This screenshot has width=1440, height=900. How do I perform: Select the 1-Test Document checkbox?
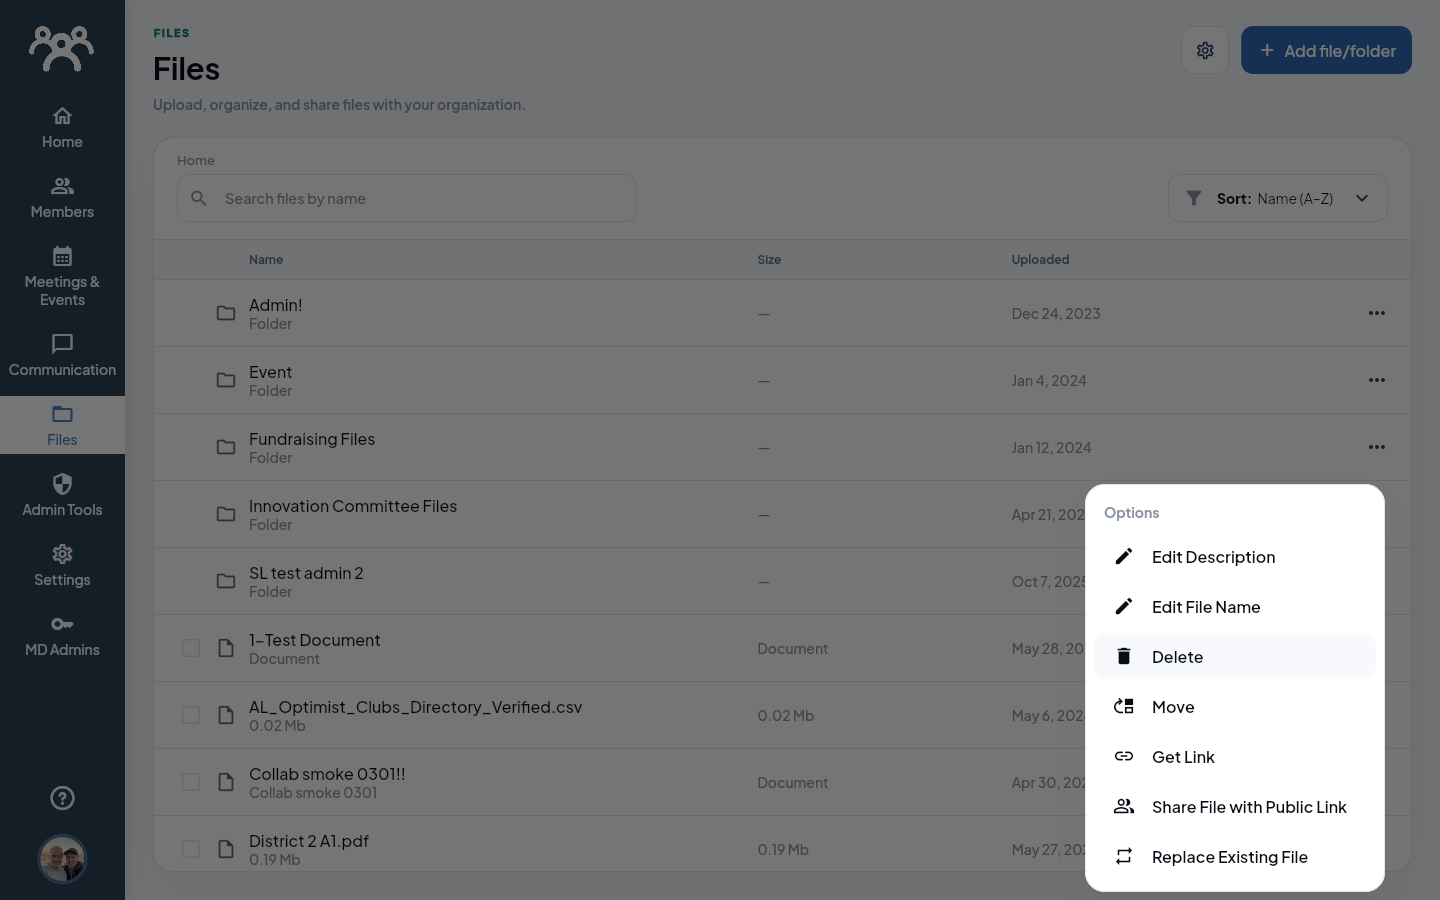click(191, 648)
